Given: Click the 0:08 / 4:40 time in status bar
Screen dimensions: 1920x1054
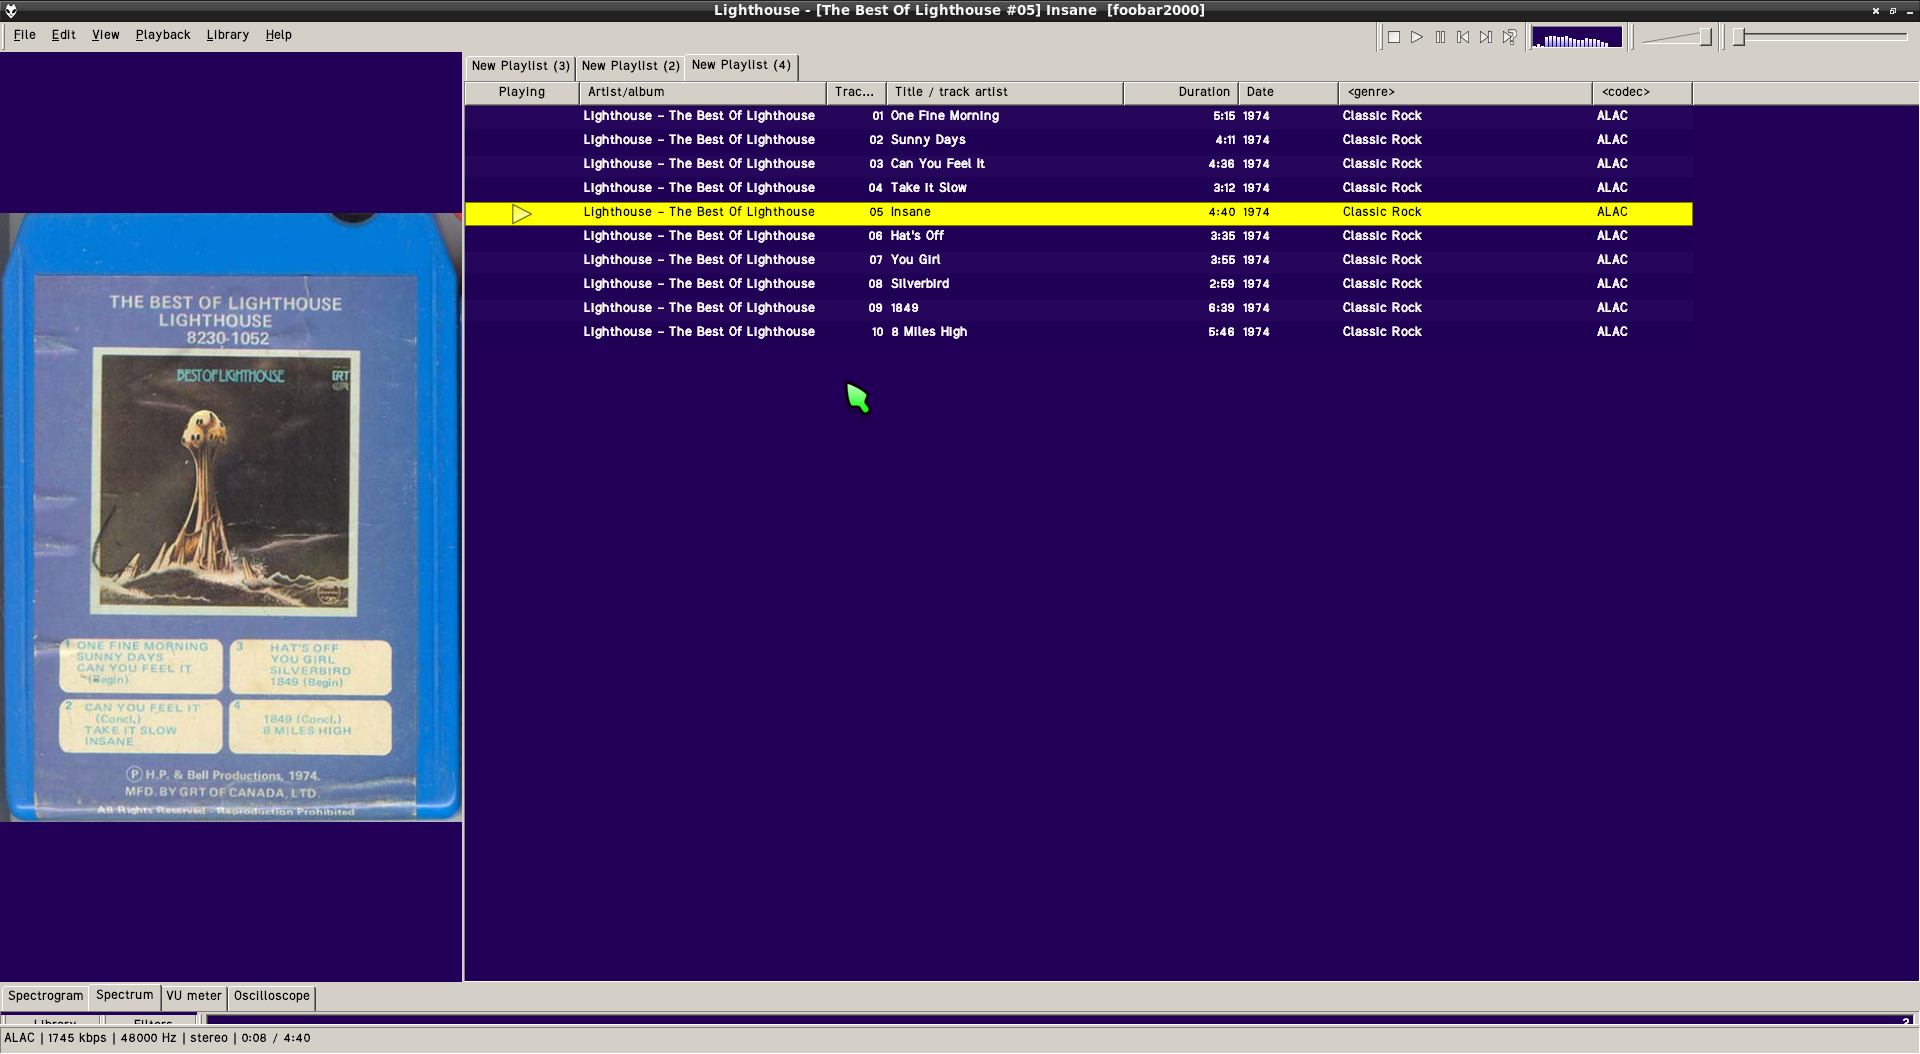Looking at the screenshot, I should point(276,1038).
